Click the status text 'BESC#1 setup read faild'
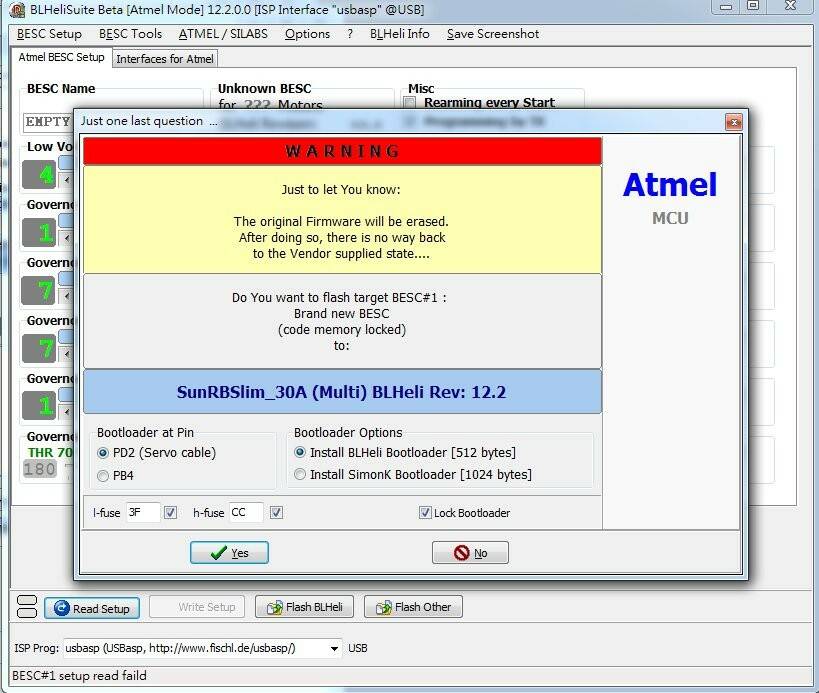The width and height of the screenshot is (819, 693). [x=79, y=676]
